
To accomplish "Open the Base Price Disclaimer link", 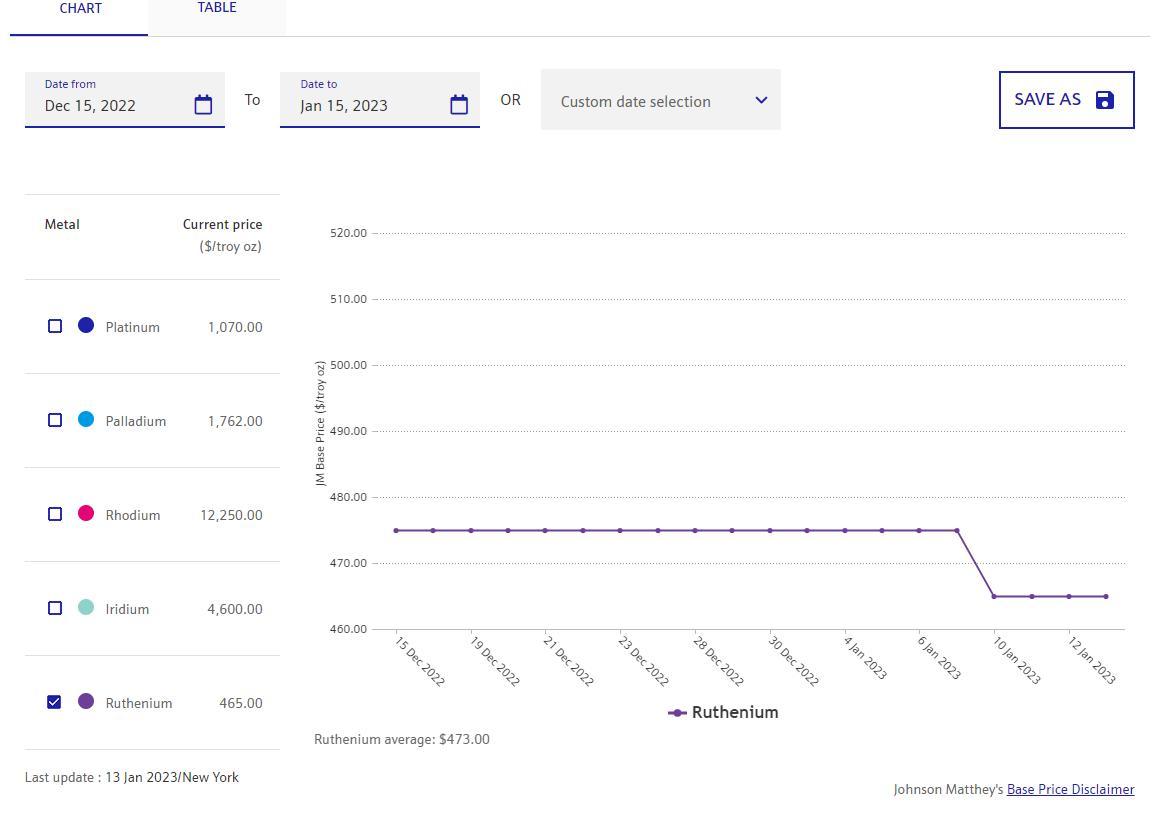I will [x=1070, y=790].
